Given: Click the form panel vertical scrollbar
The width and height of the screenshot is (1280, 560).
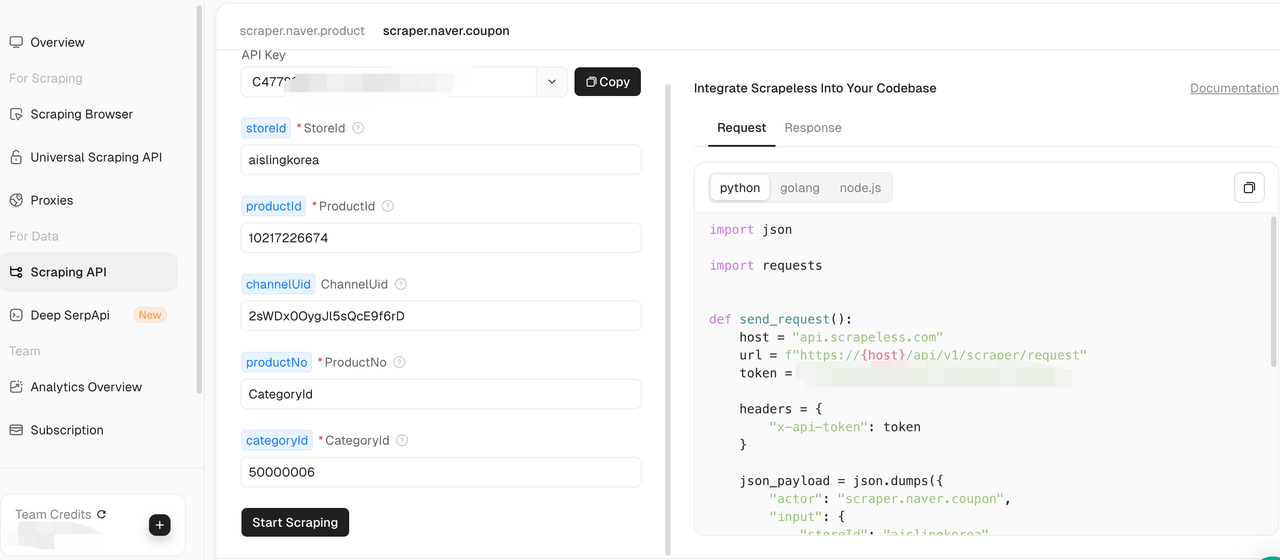Looking at the screenshot, I should [668, 318].
